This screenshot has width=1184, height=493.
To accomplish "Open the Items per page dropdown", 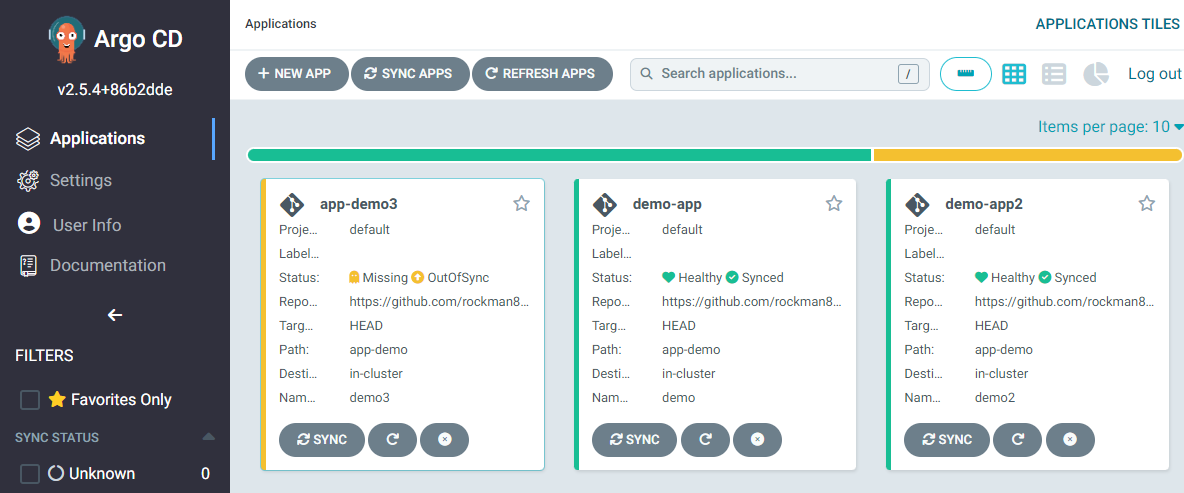I will pos(1110,127).
